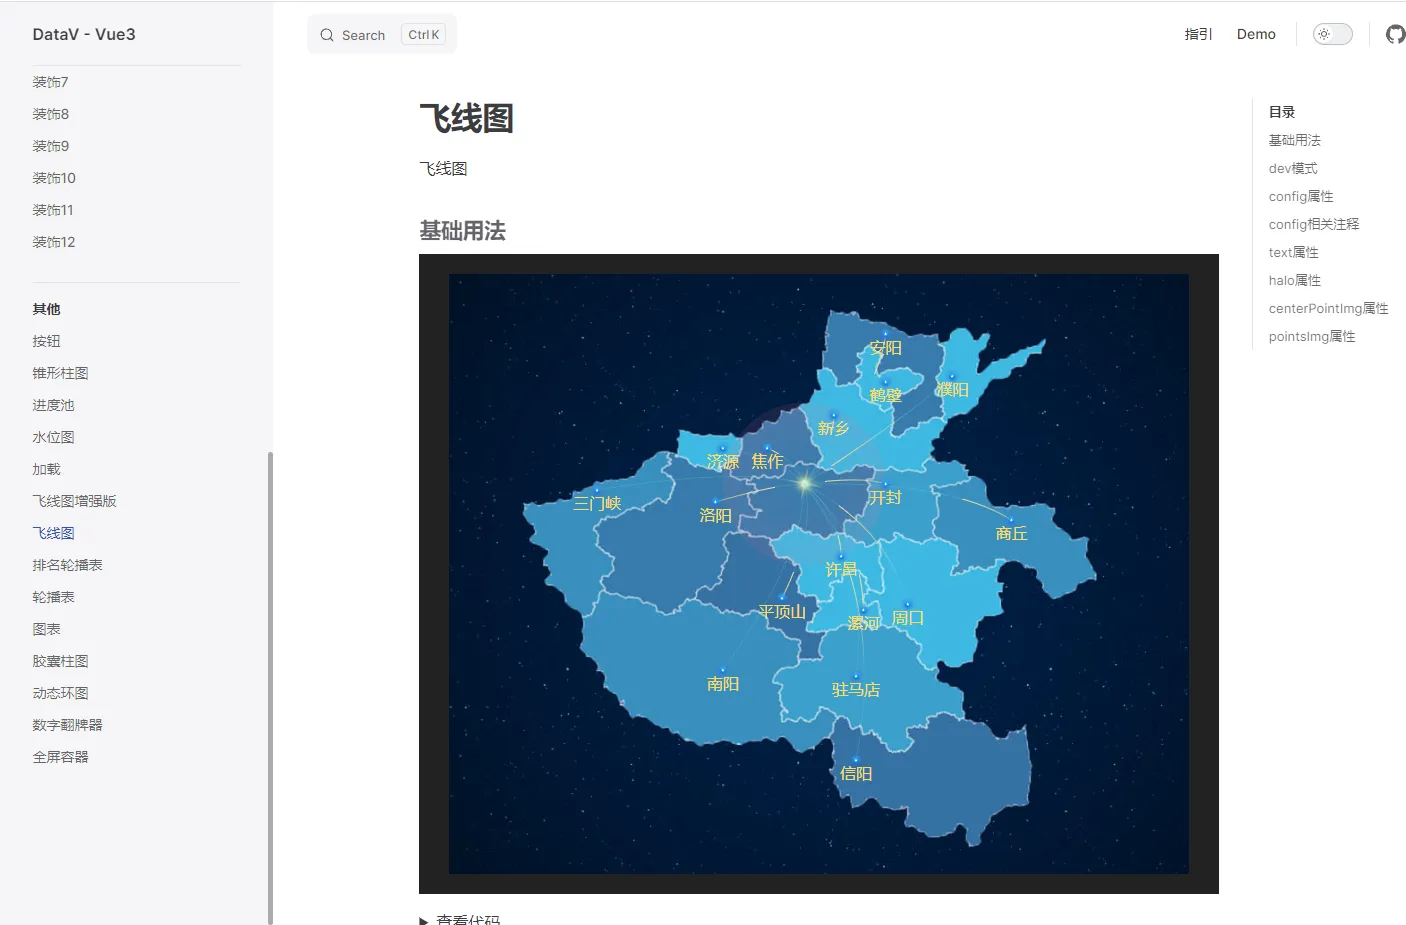Open the GitHub repository icon

1394,34
